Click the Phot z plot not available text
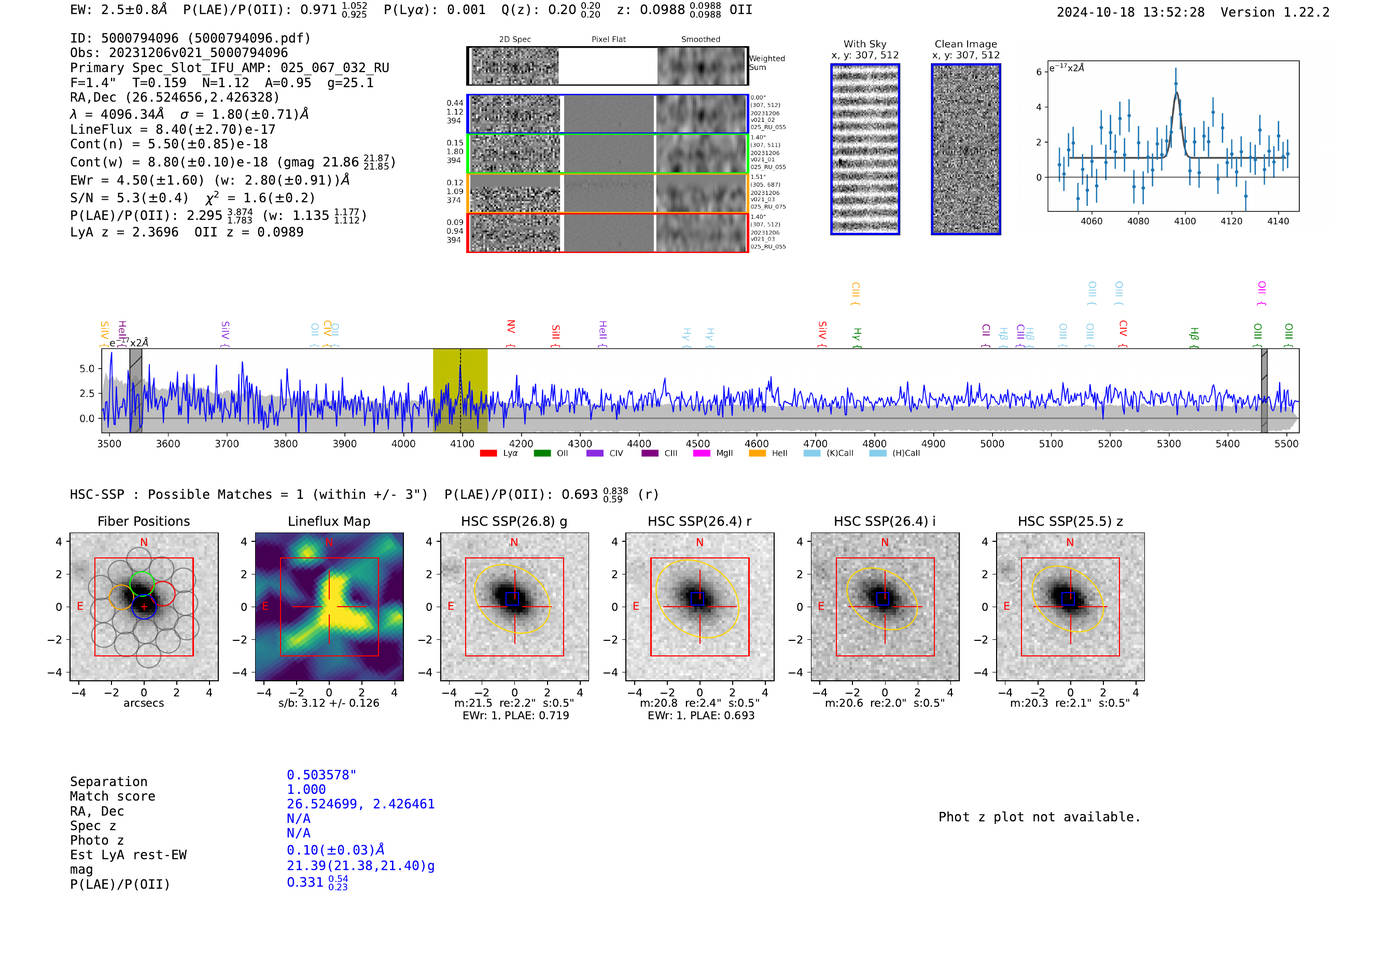Image resolution: width=1400 pixels, height=953 pixels. (x=1040, y=817)
